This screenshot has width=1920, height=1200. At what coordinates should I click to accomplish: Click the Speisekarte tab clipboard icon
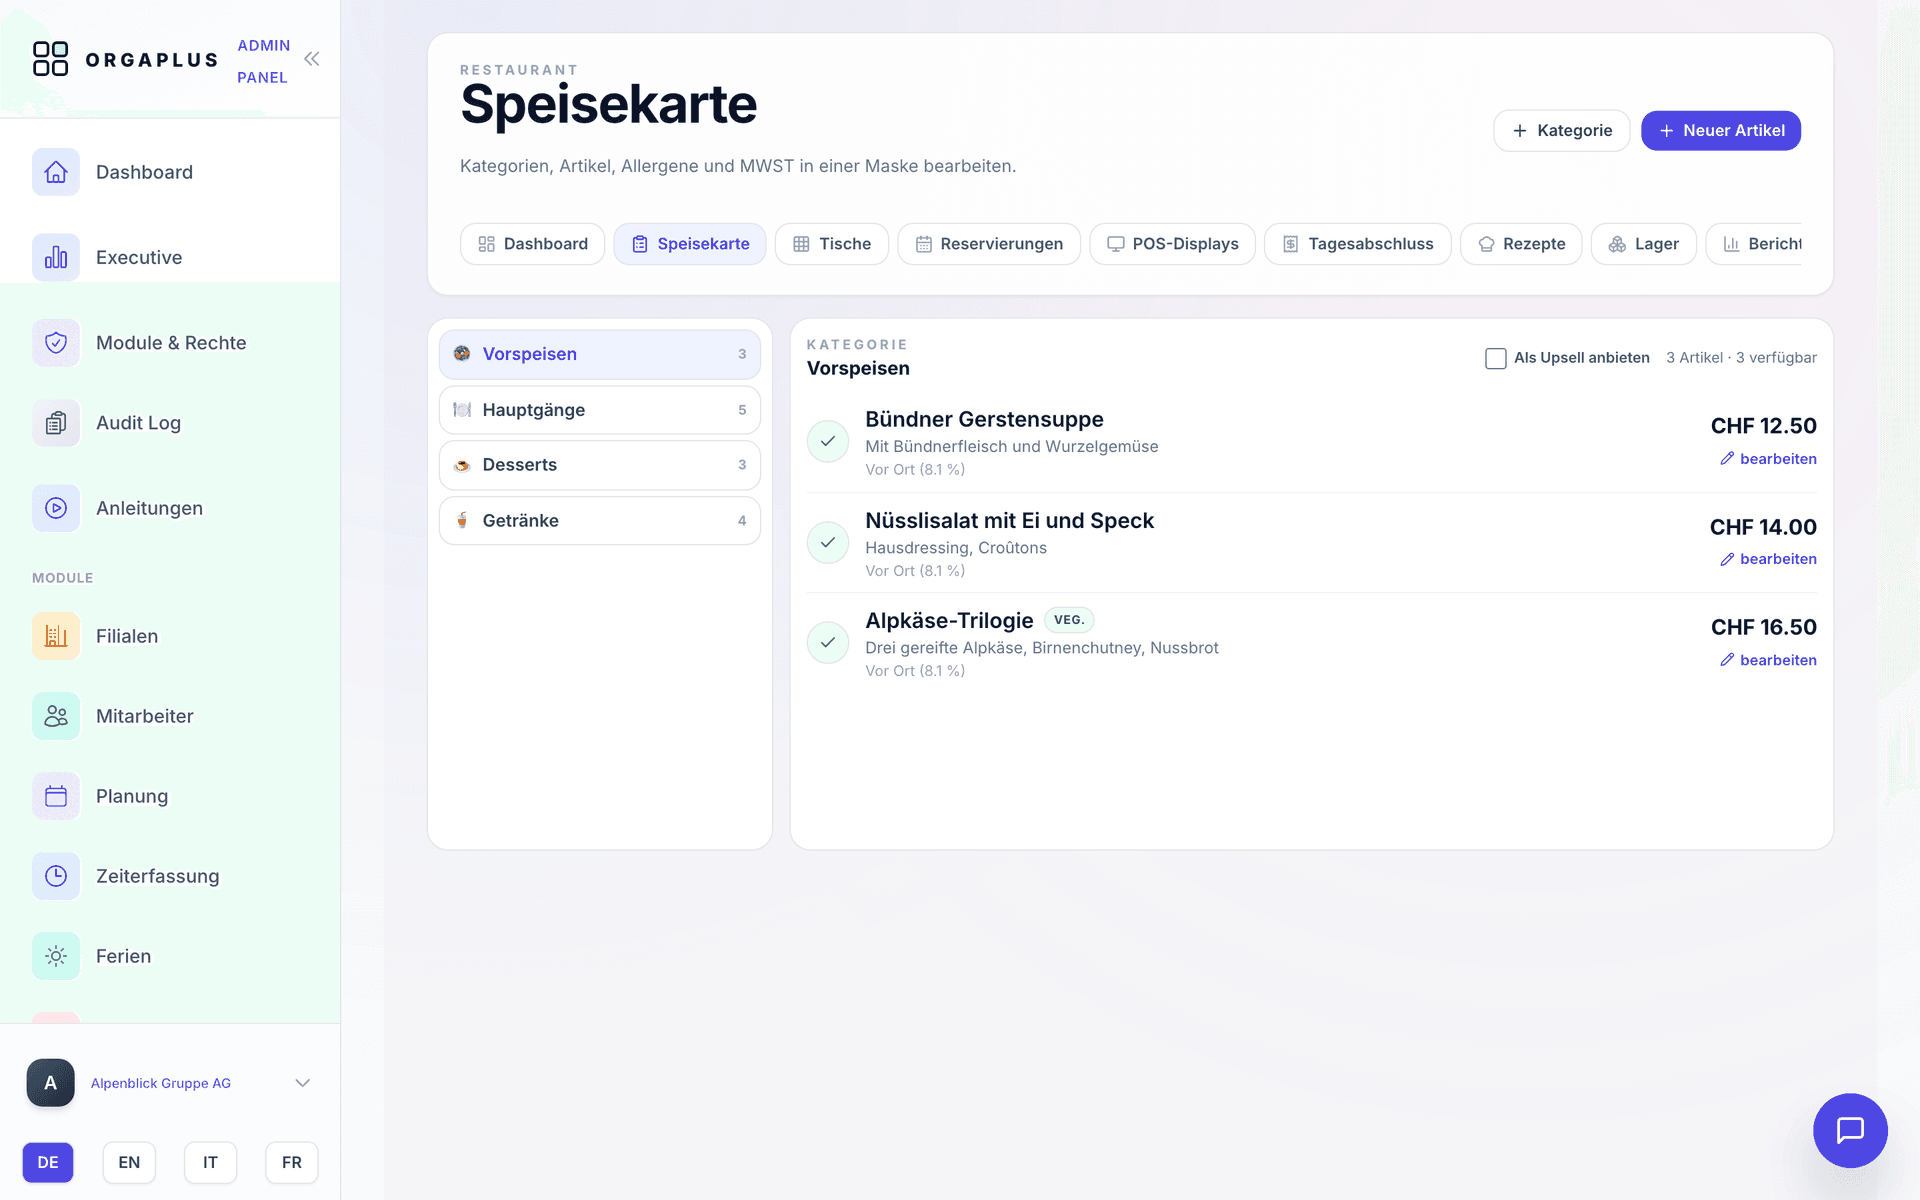coord(640,244)
